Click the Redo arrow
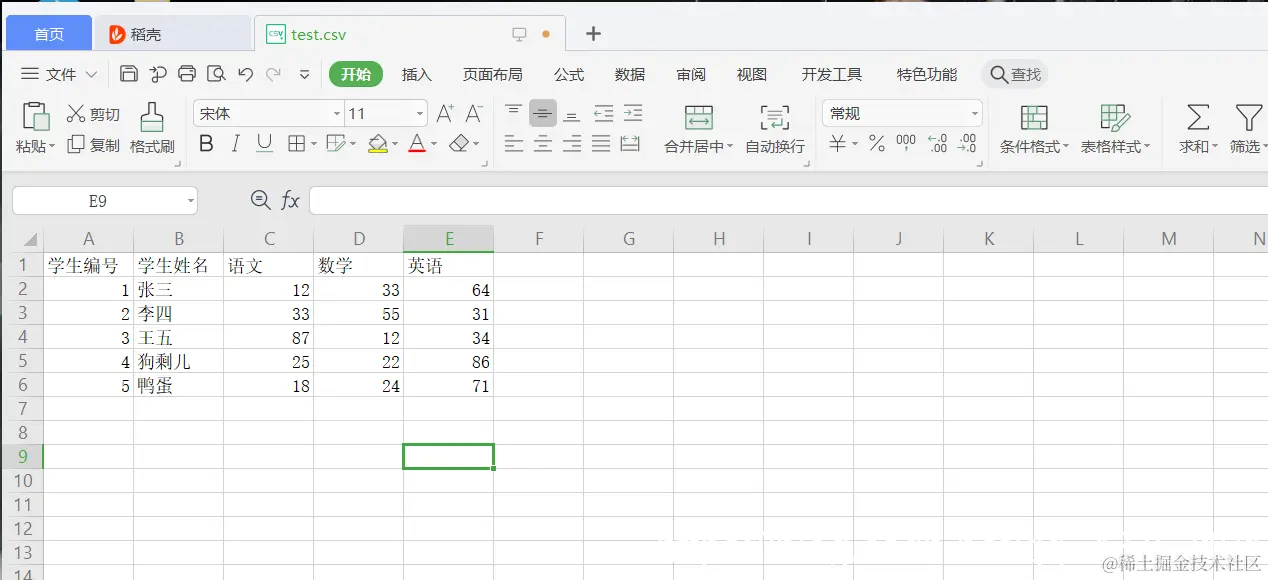The height and width of the screenshot is (580, 1268). pos(273,74)
